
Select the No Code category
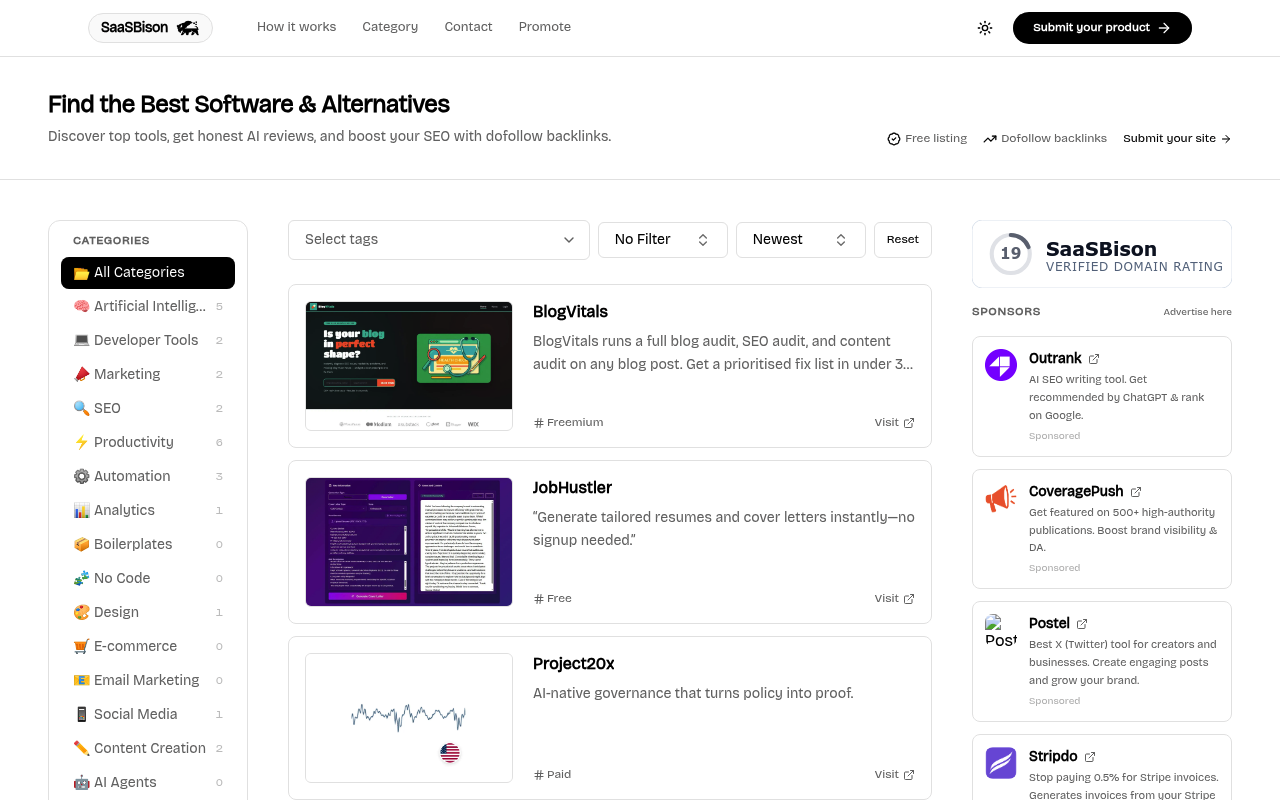tap(148, 578)
